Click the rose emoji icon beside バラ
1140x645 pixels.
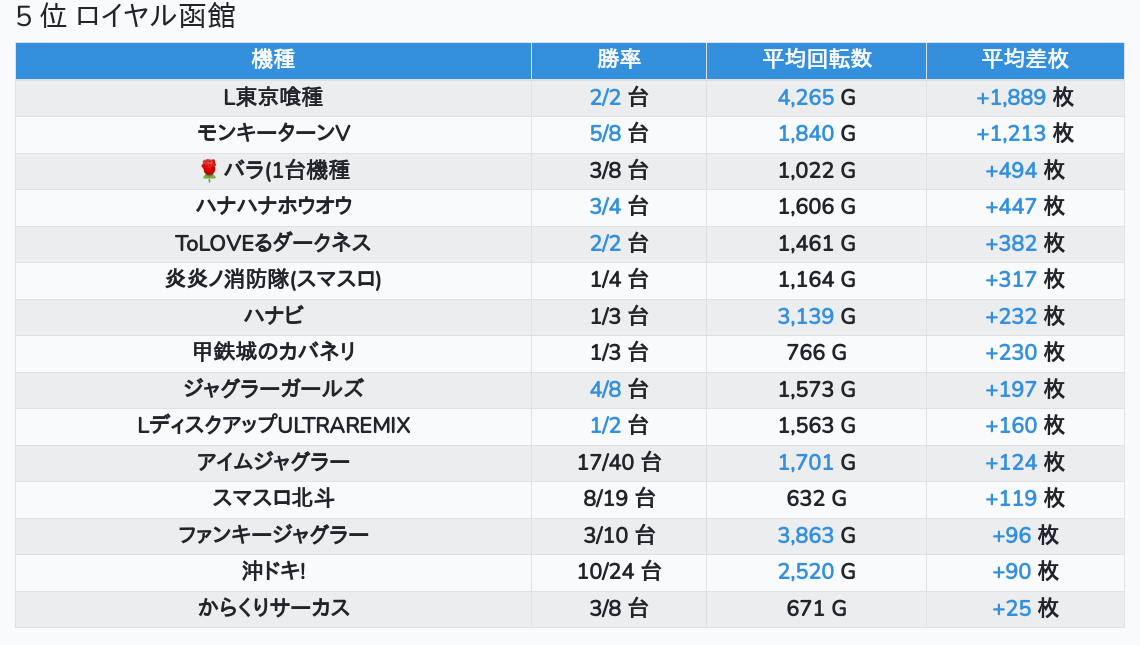pyautogui.click(x=208, y=171)
